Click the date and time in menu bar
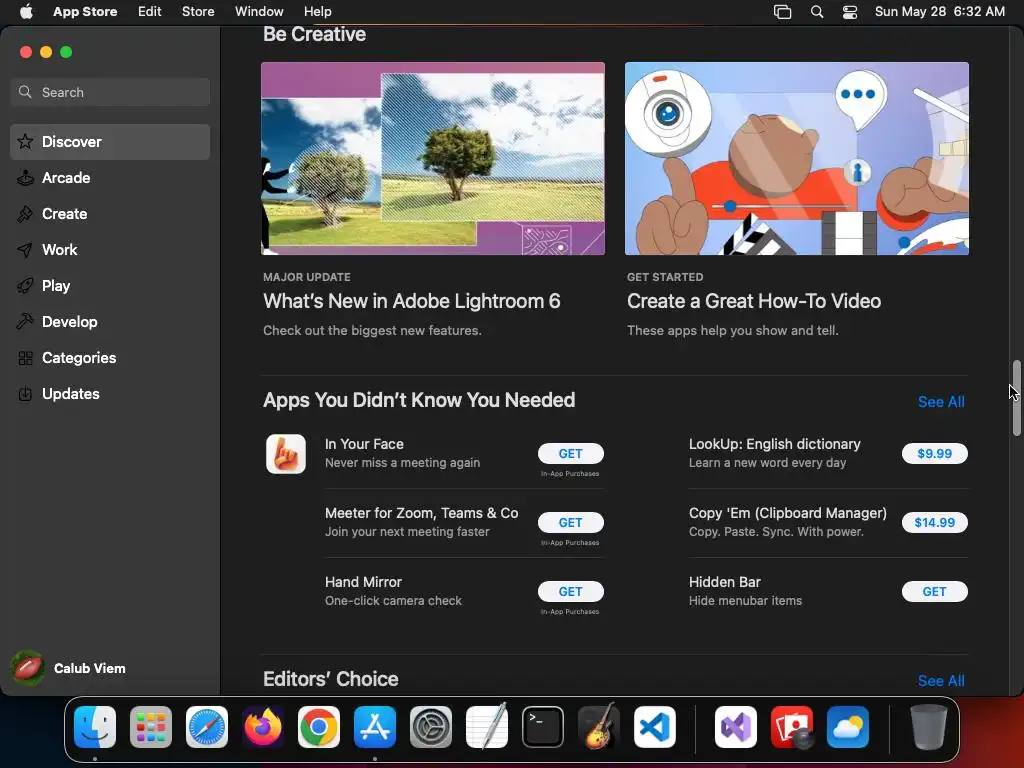 tap(940, 12)
